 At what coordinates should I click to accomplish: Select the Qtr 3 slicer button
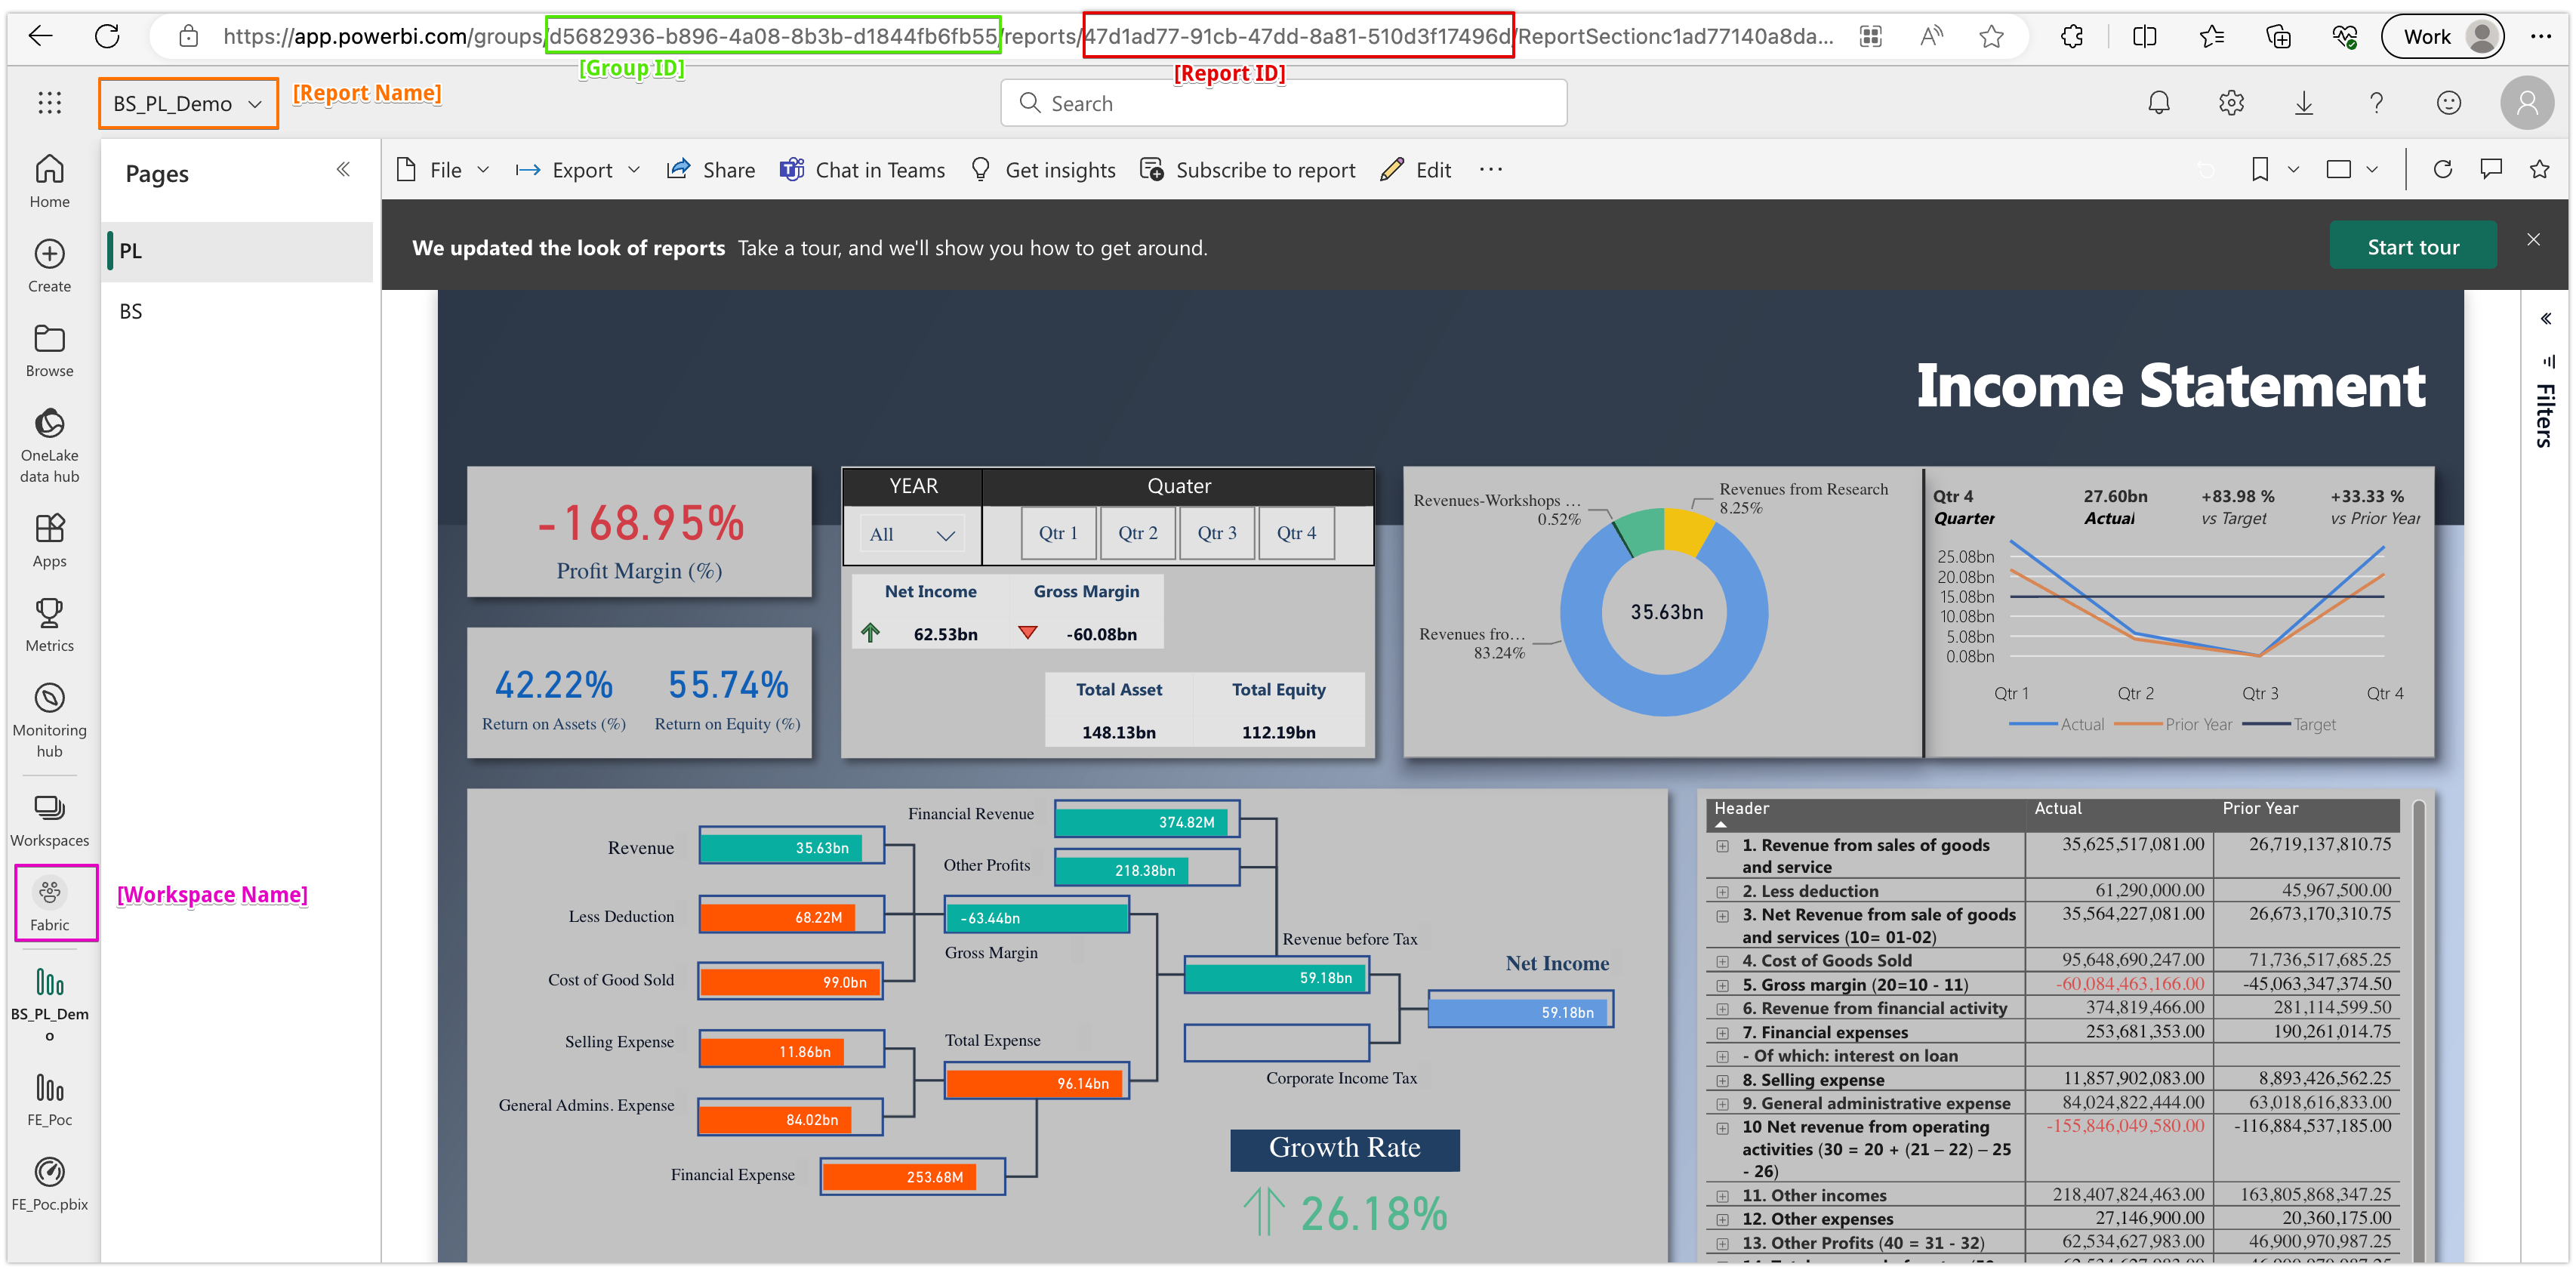coord(1217,533)
